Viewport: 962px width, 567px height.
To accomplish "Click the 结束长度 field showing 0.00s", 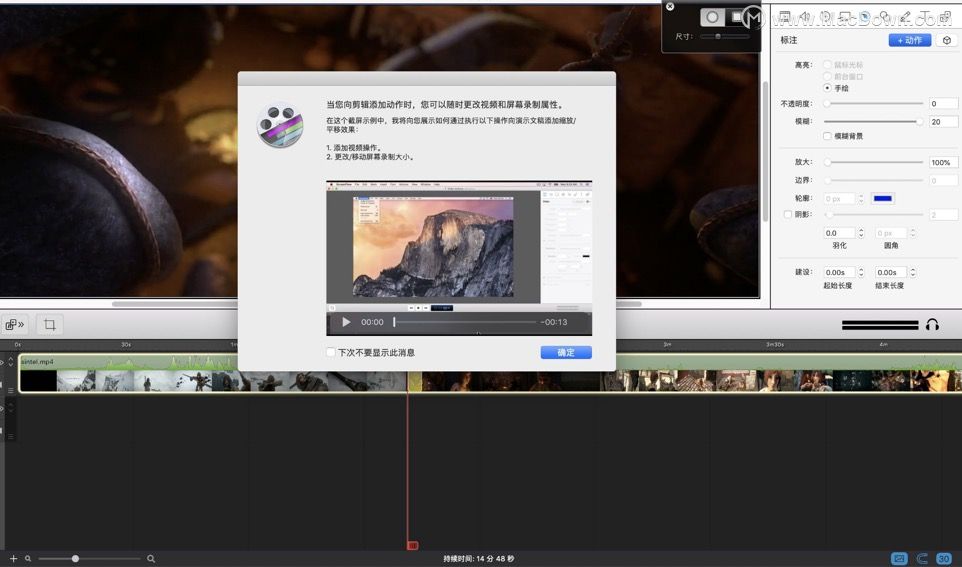I will point(891,272).
